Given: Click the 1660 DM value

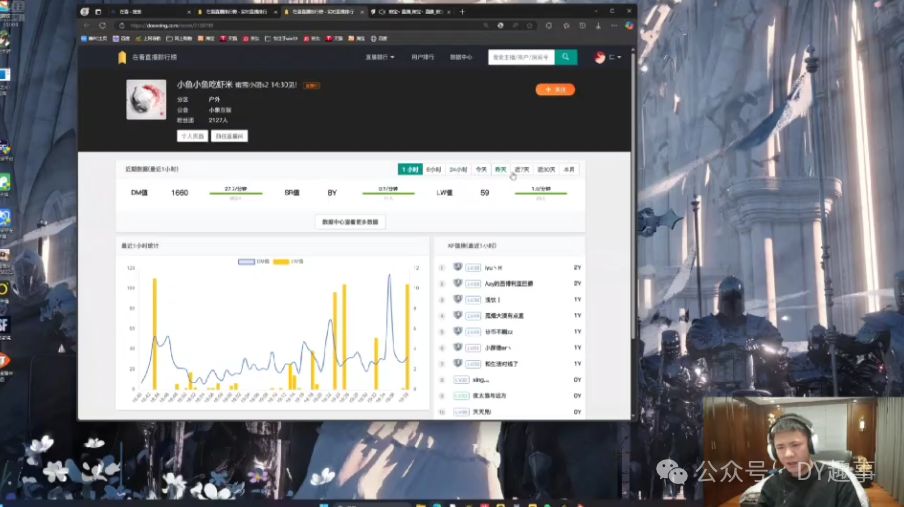Looking at the screenshot, I should click(x=179, y=193).
